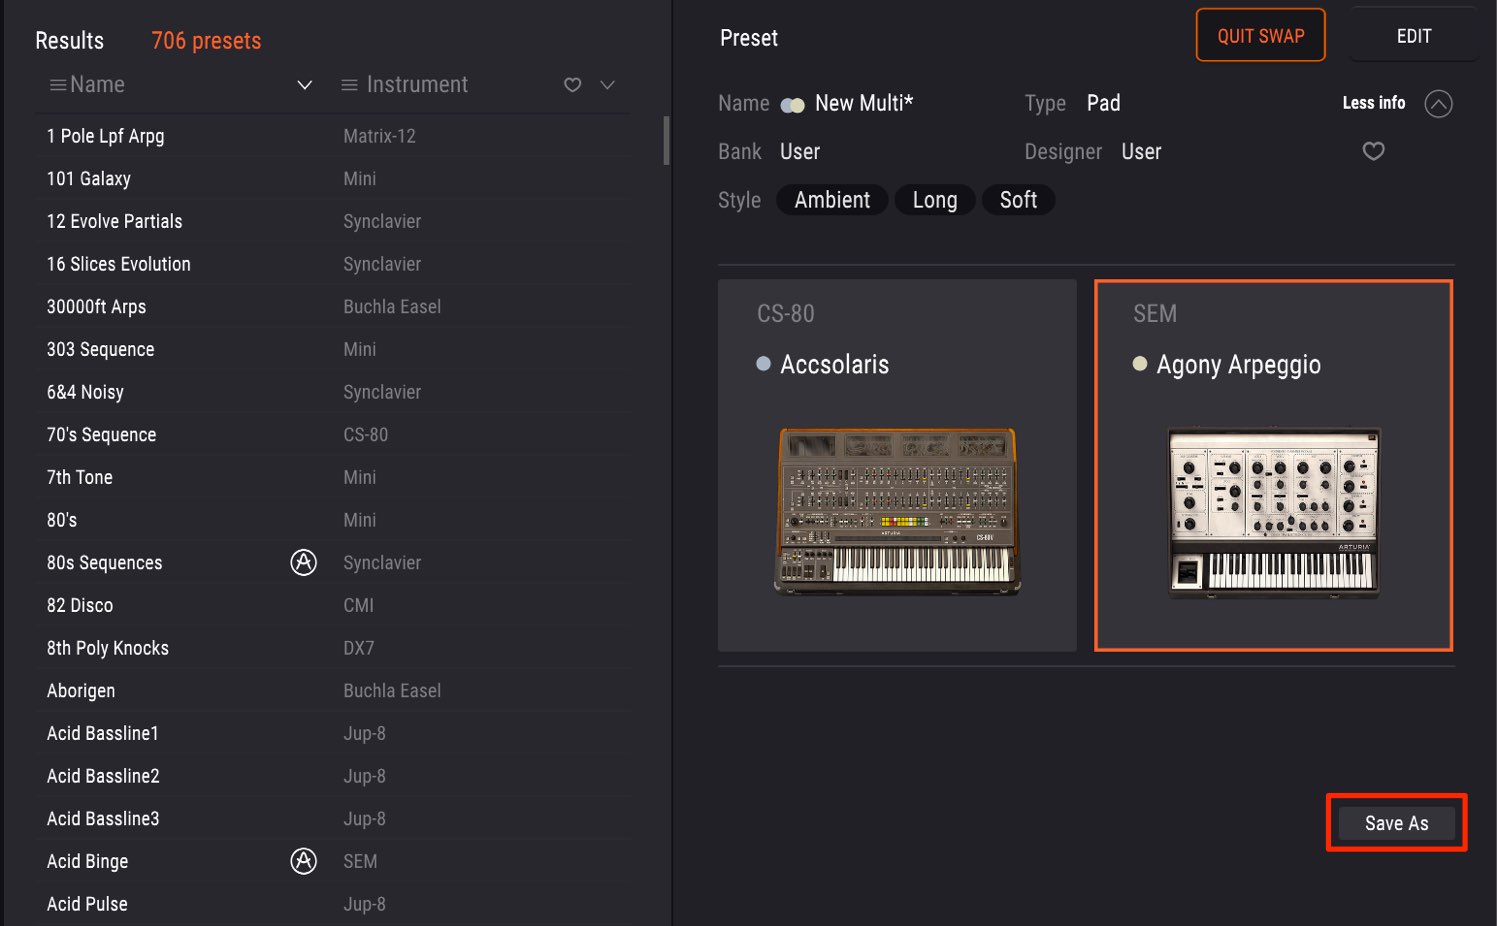The height and width of the screenshot is (926, 1498).
Task: Click the sort lines icon beside Name column
Action: (58, 85)
